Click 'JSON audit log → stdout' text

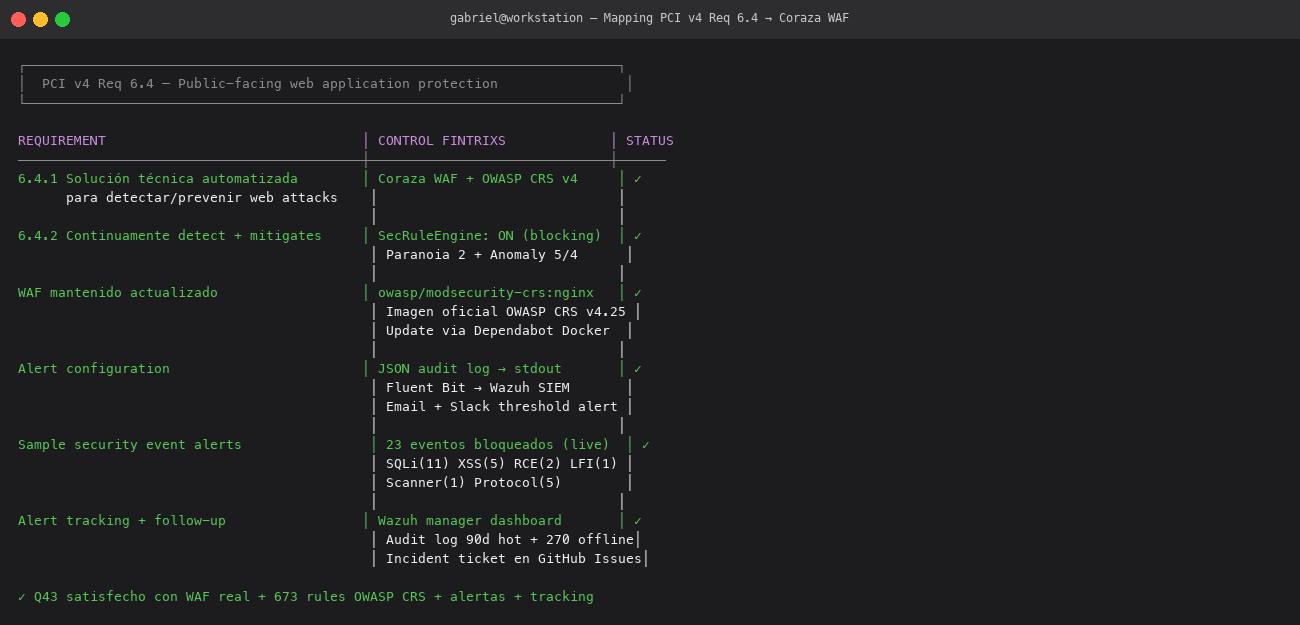pyautogui.click(x=470, y=369)
